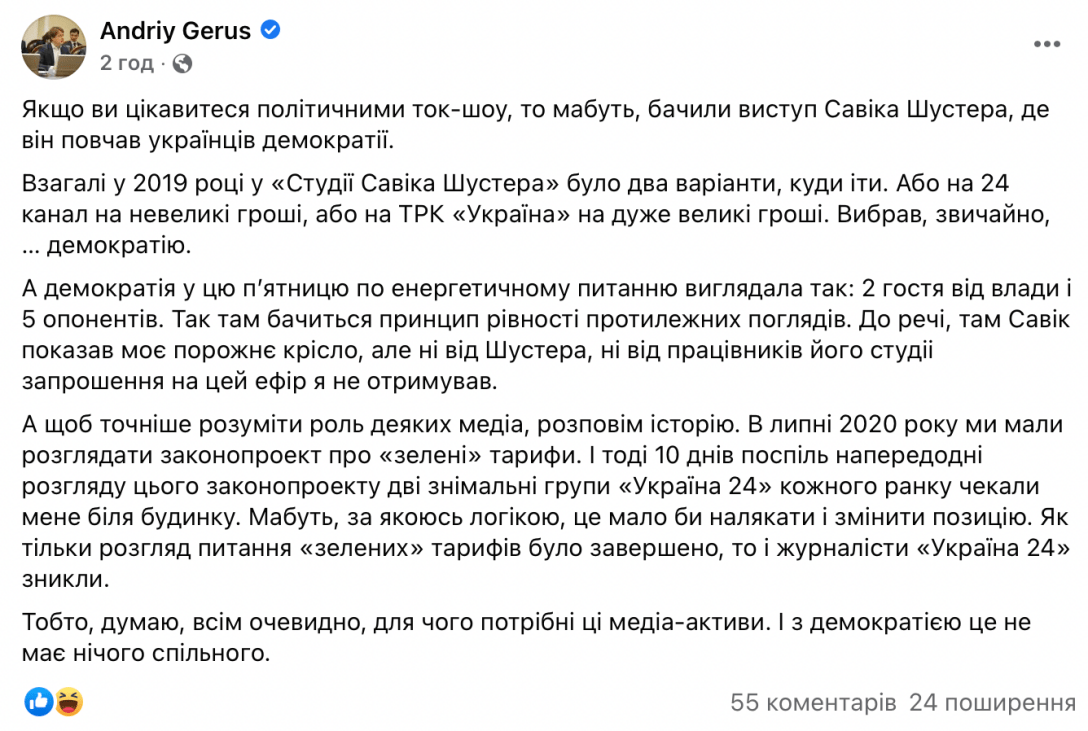Click the blue verified badge

click(269, 31)
